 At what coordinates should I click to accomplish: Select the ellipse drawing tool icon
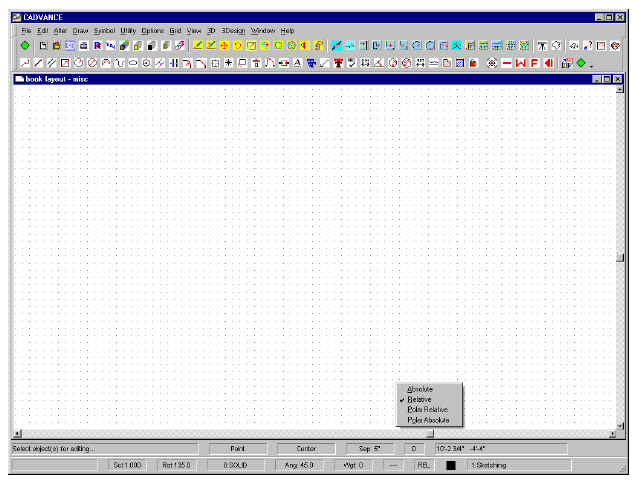(x=133, y=63)
